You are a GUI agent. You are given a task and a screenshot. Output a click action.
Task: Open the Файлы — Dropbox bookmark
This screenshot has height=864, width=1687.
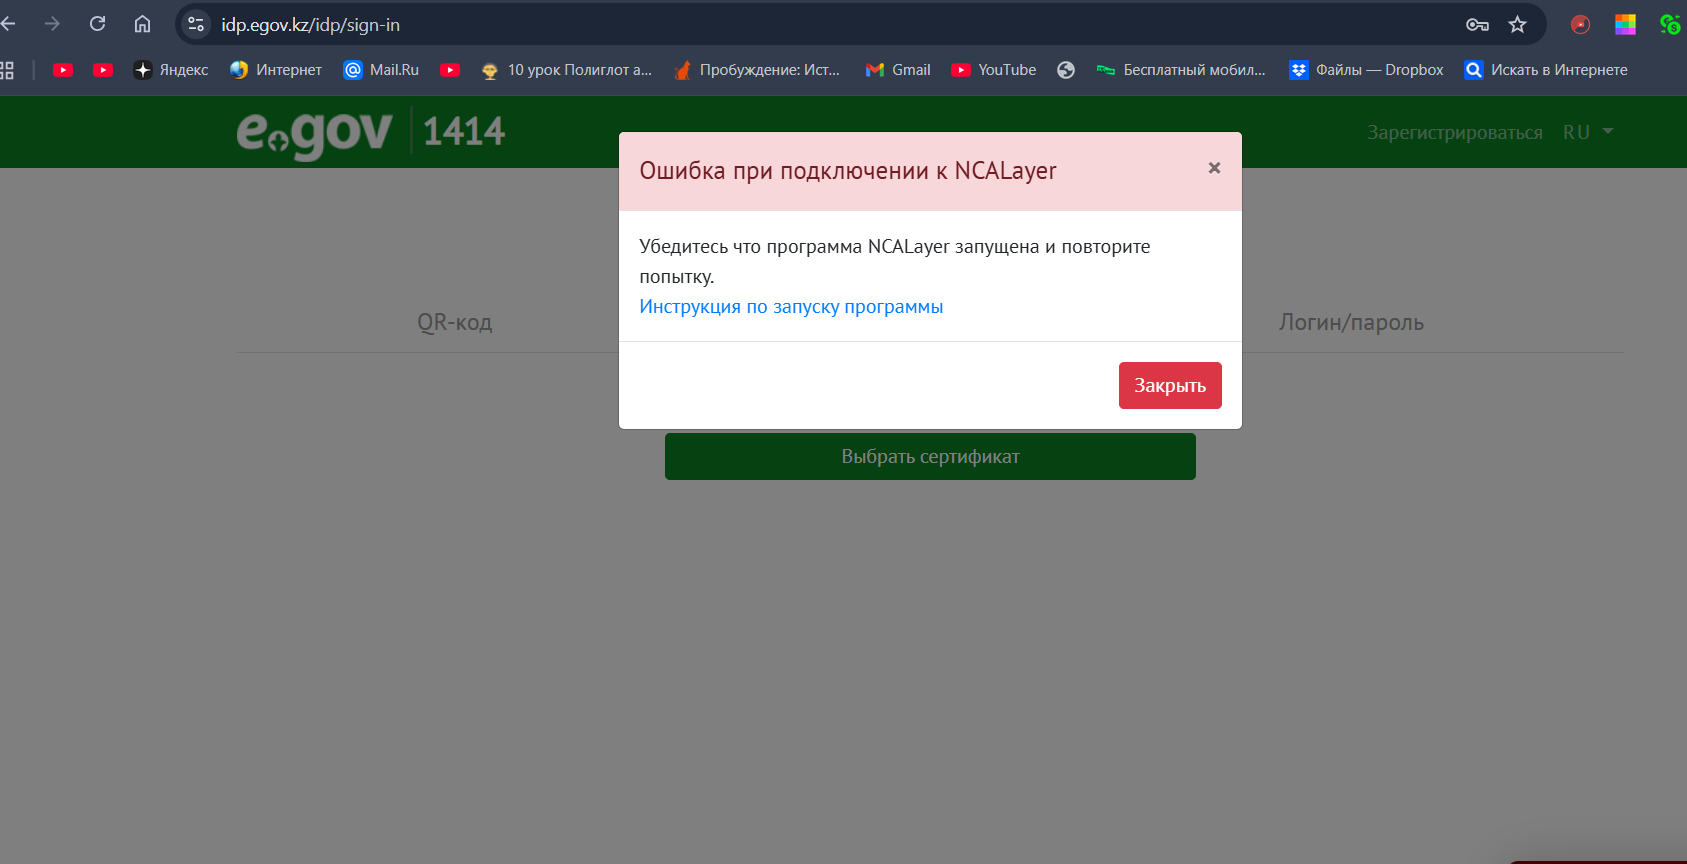[x=1367, y=70]
